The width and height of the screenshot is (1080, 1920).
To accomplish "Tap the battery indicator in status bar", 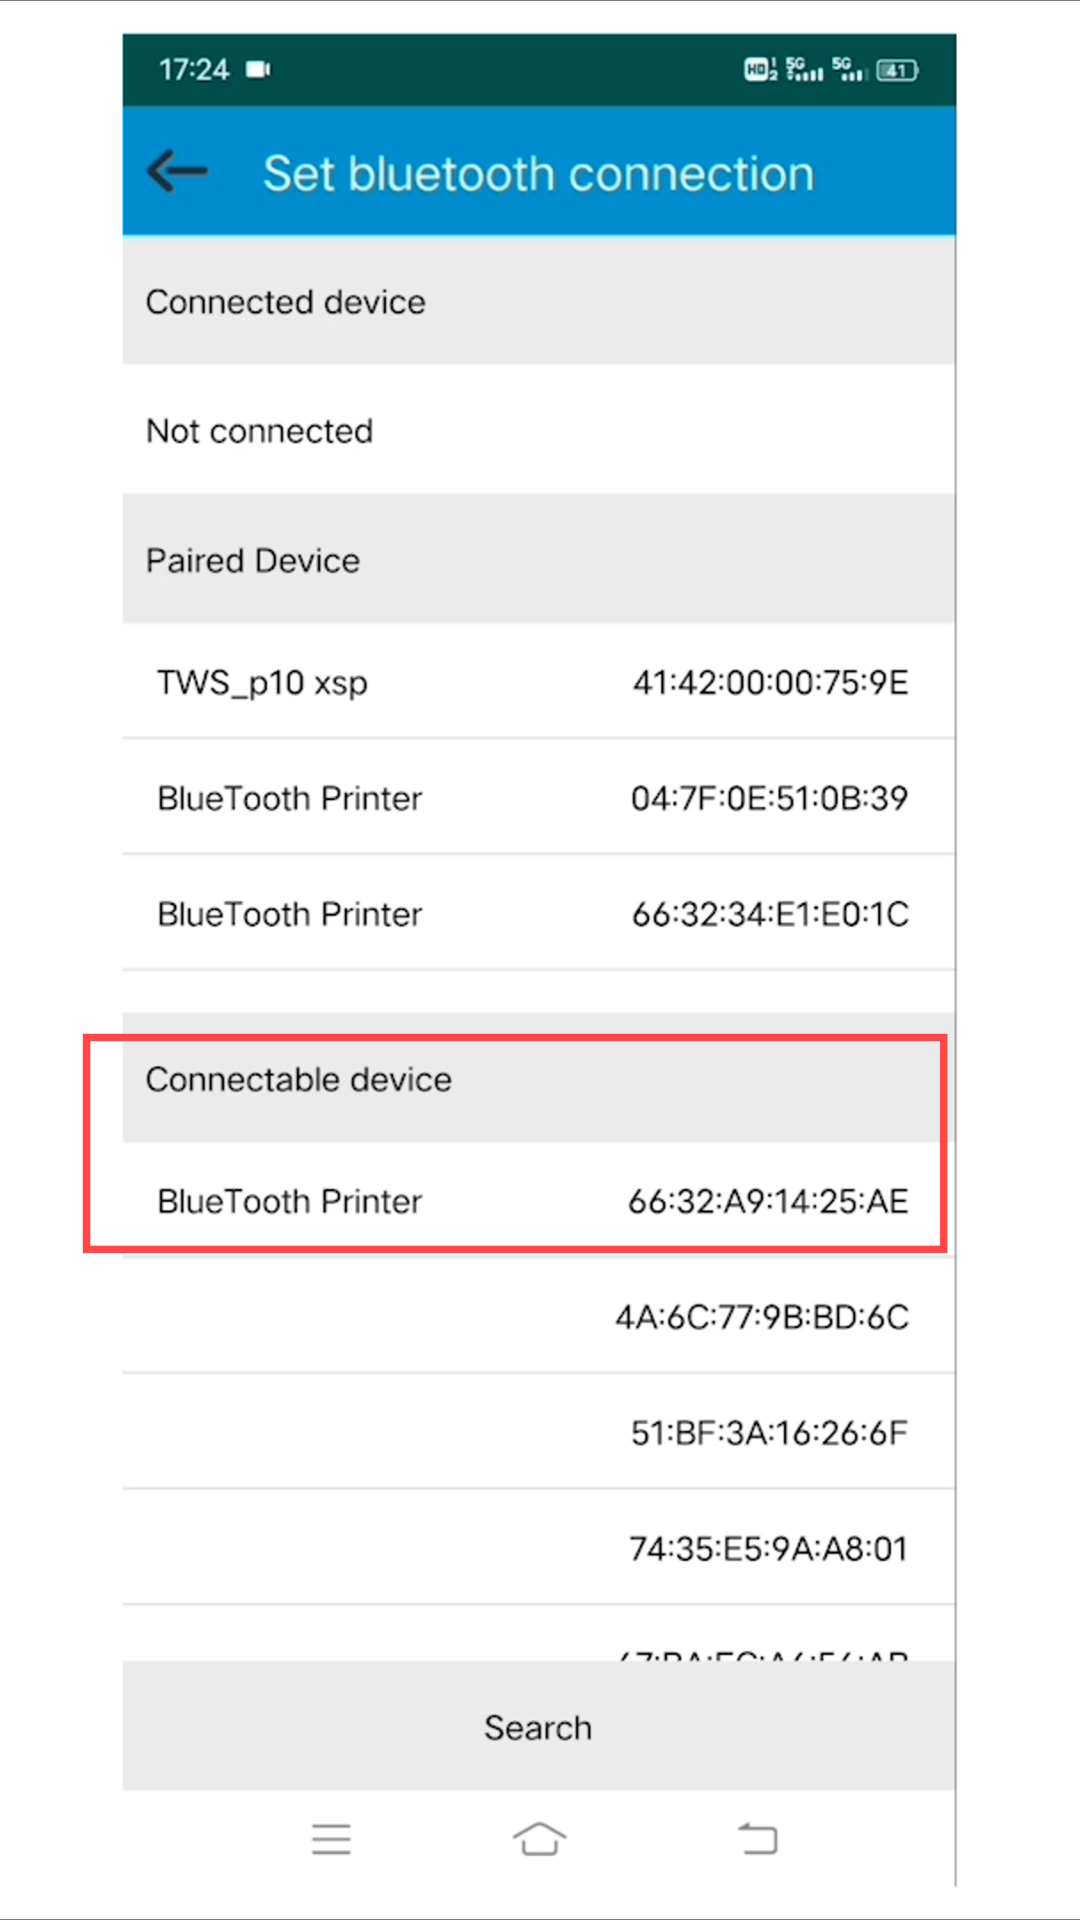I will coord(897,70).
